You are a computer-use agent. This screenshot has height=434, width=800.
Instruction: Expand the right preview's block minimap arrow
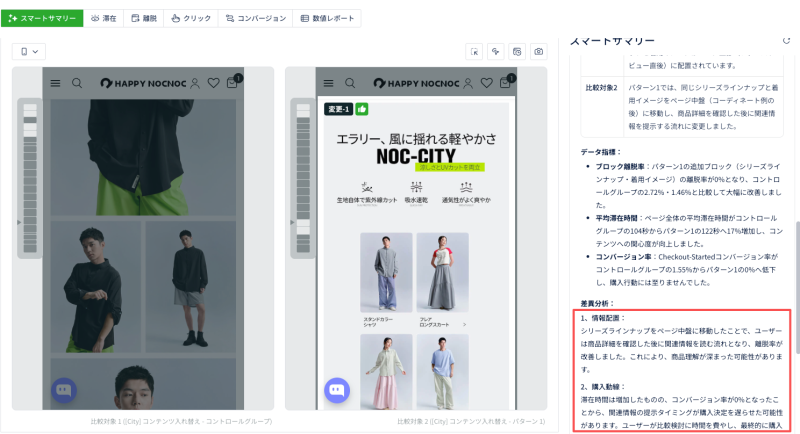[292, 222]
